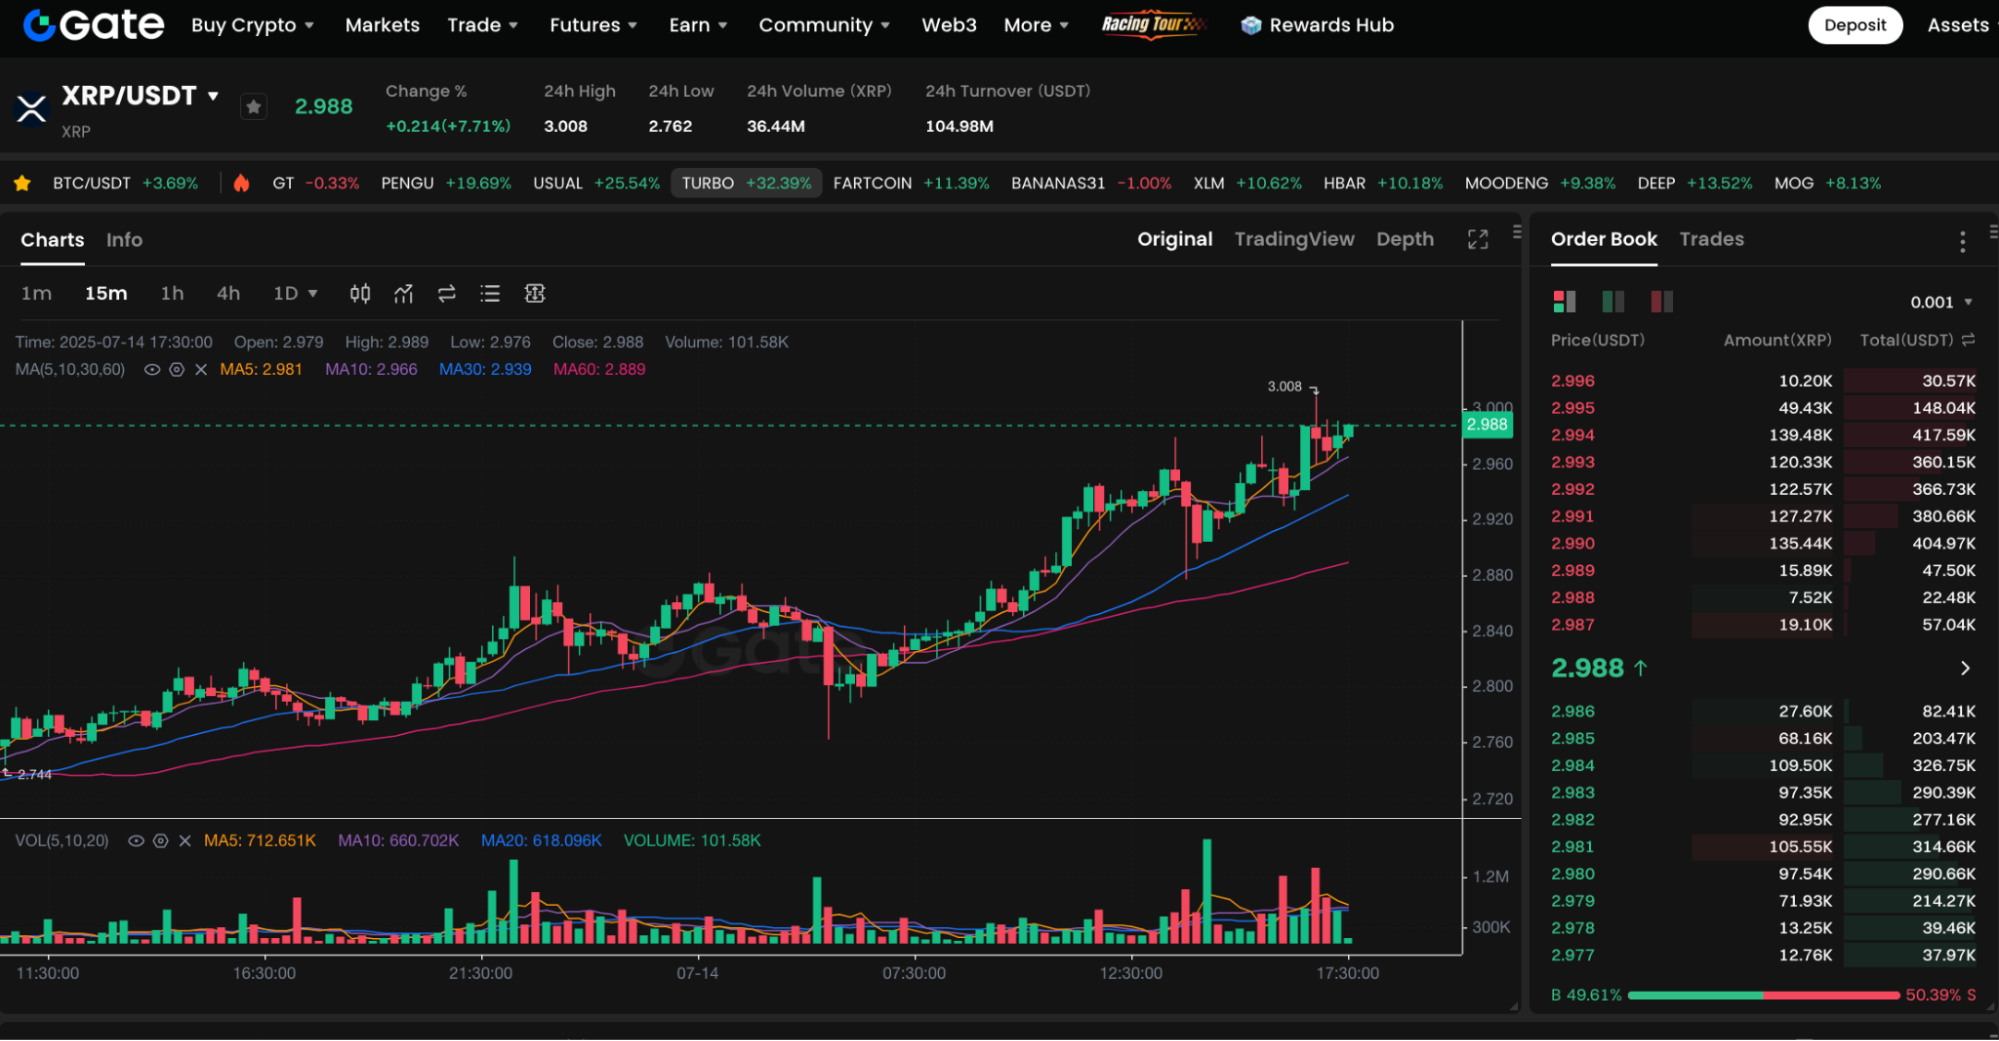Screen dimensions: 1999x1041
Task: Open the 0.001 price precision dropdown
Action: click(1941, 302)
